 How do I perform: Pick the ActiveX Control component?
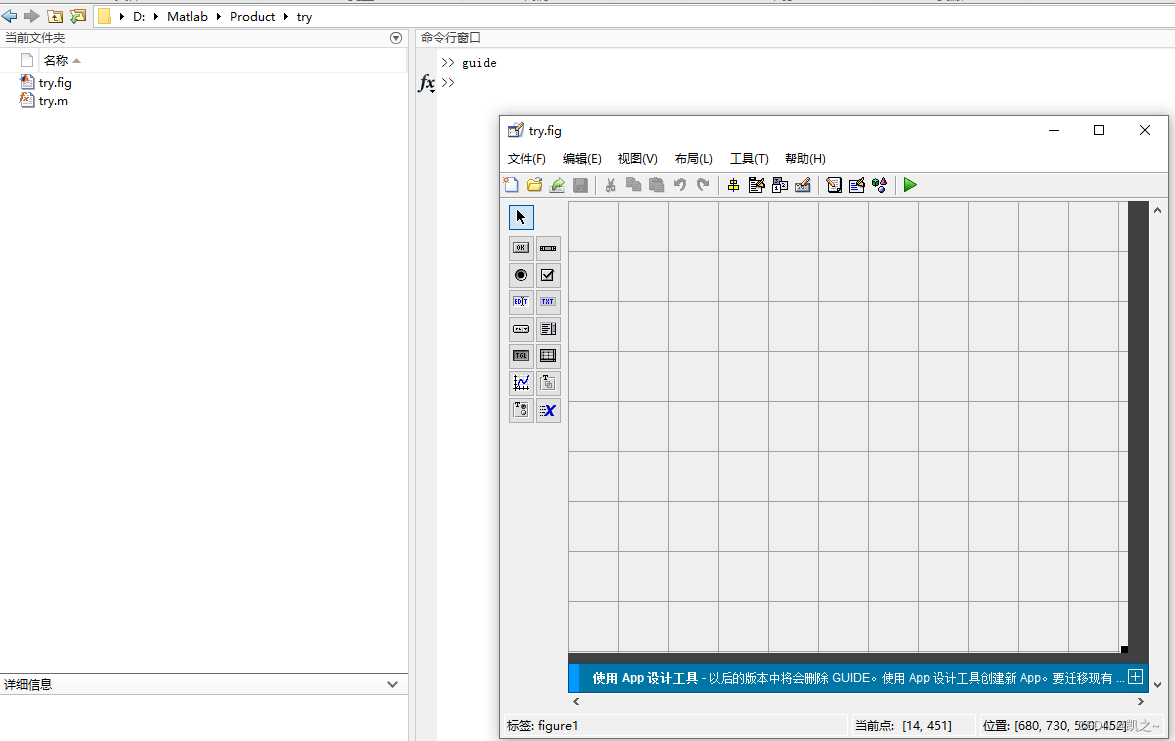click(x=548, y=410)
